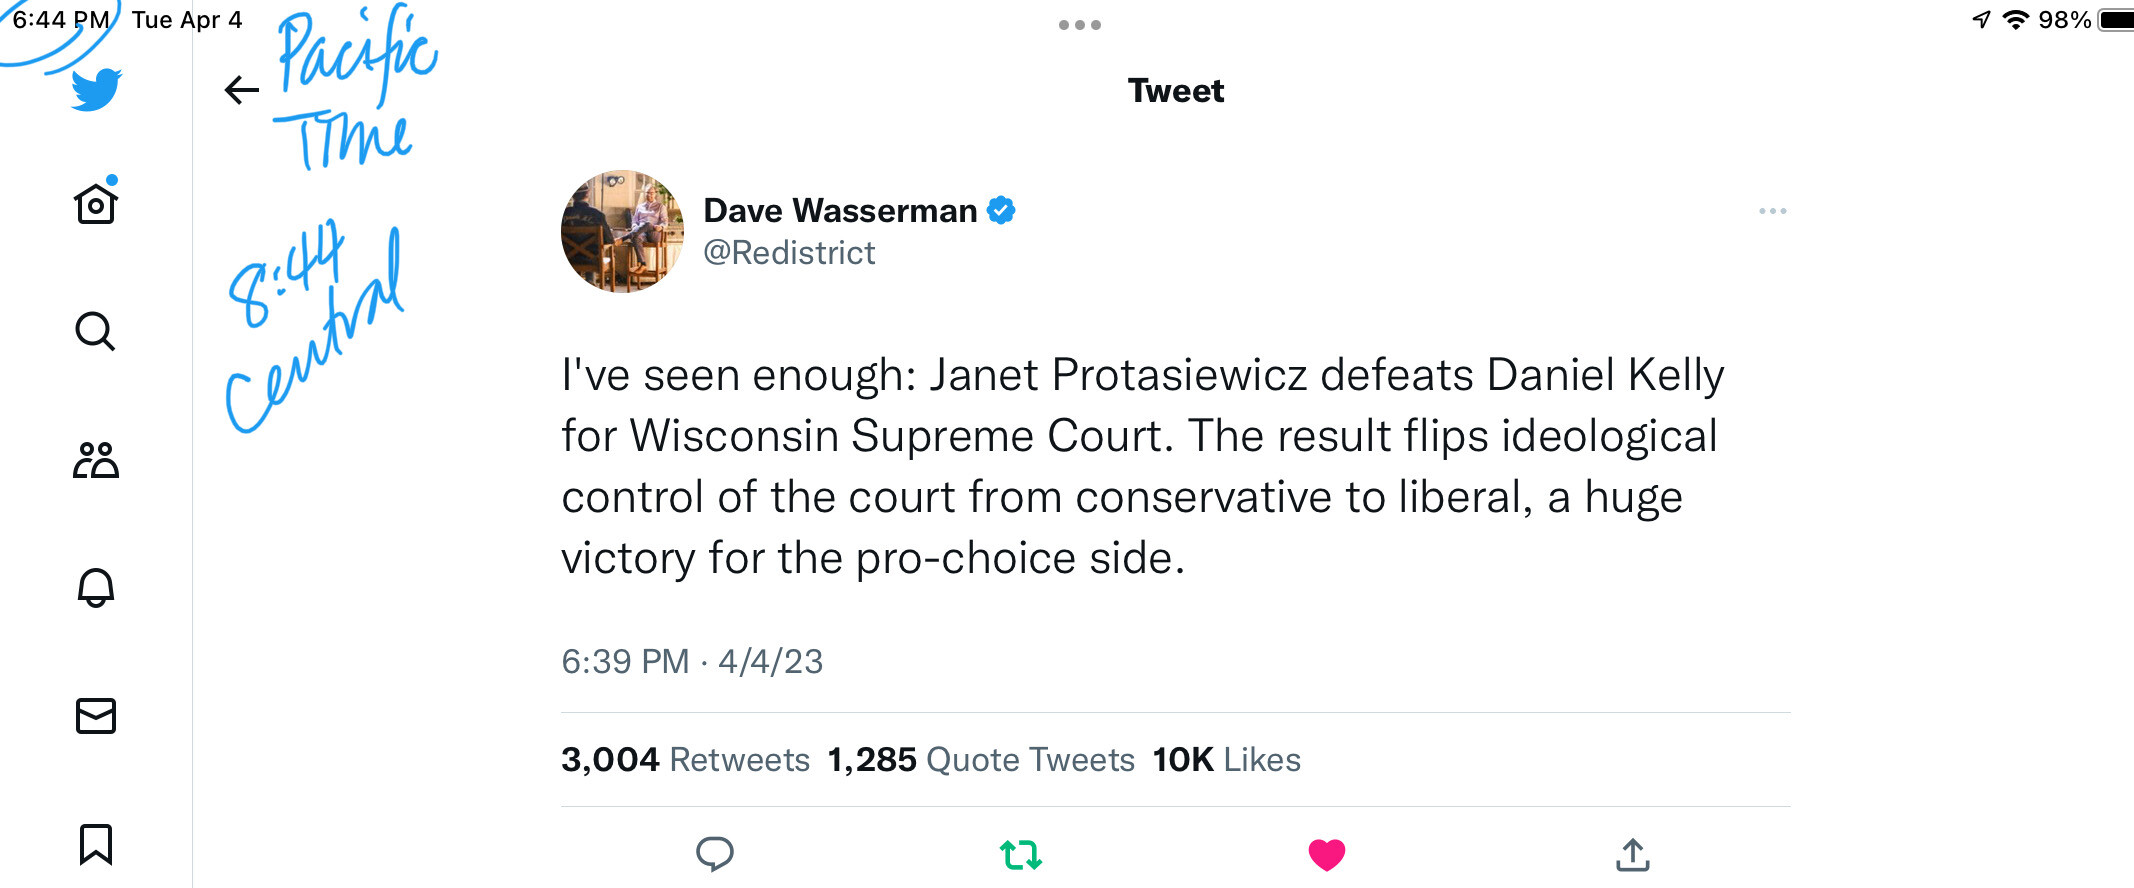View Notifications bell
The image size is (2134, 888).
96,588
